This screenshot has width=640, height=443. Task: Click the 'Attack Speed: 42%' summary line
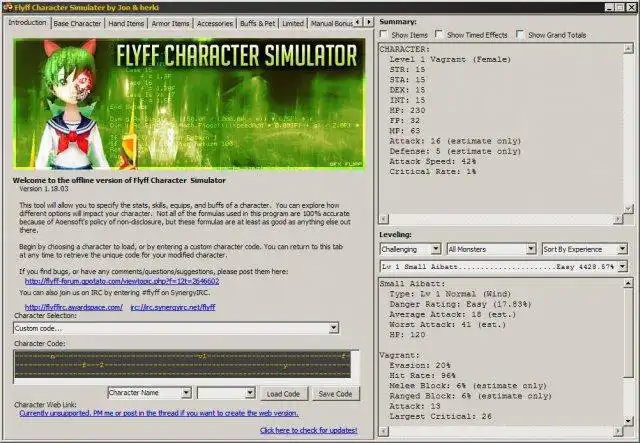[x=432, y=161]
